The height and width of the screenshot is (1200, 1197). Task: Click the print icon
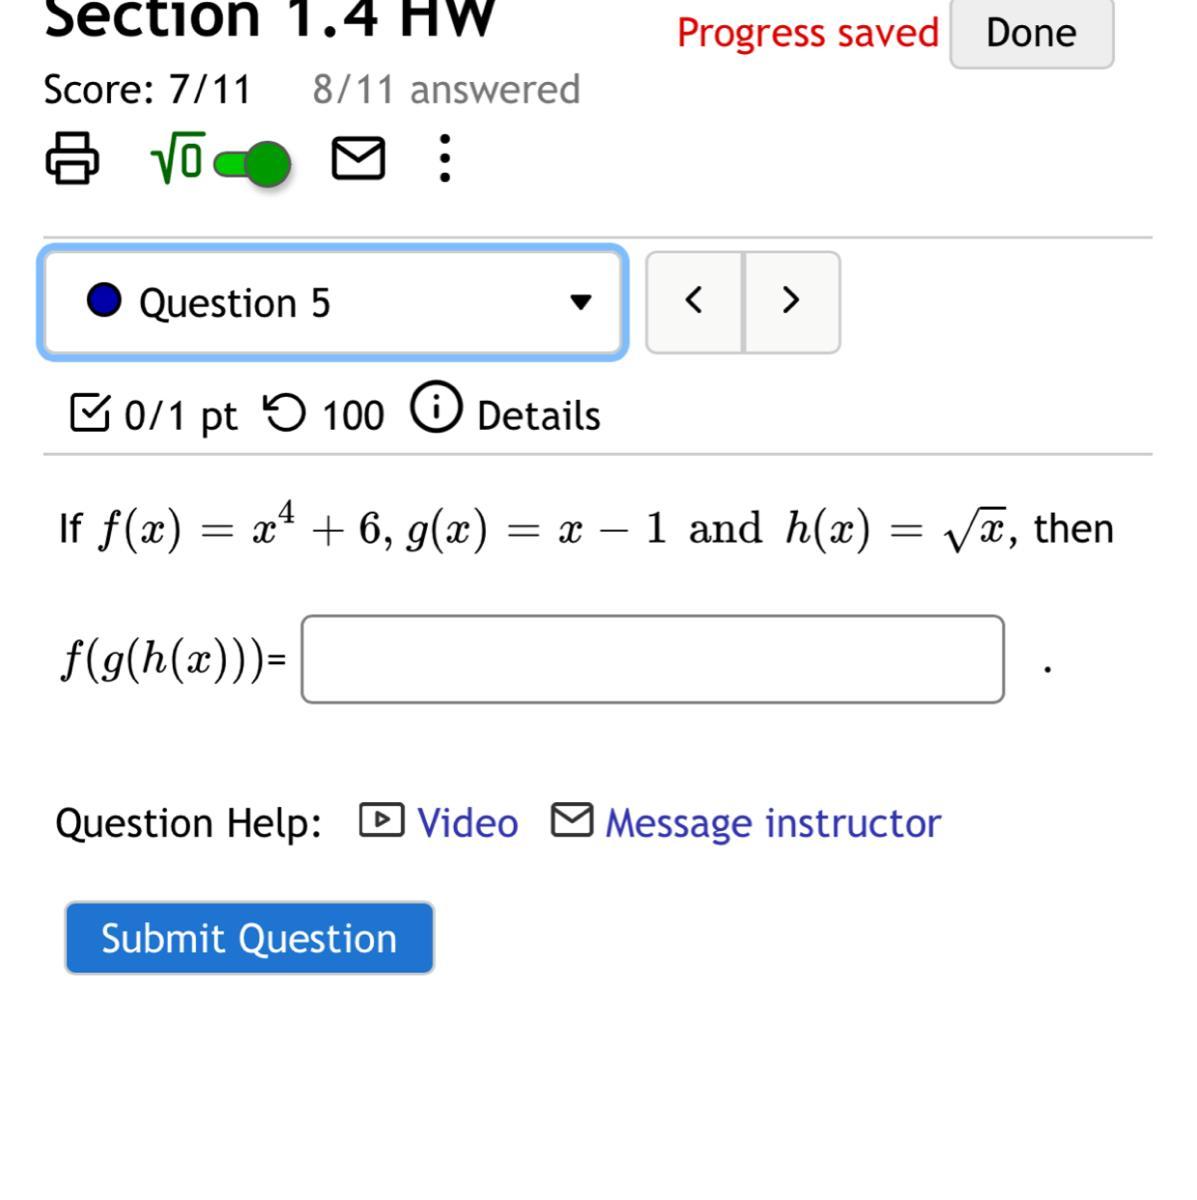(x=72, y=158)
